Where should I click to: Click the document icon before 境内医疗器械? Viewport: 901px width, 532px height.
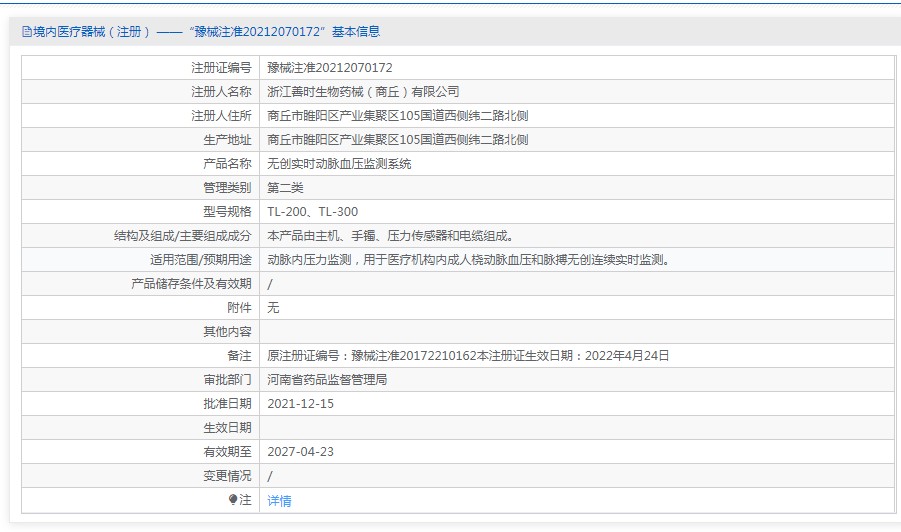tap(27, 32)
